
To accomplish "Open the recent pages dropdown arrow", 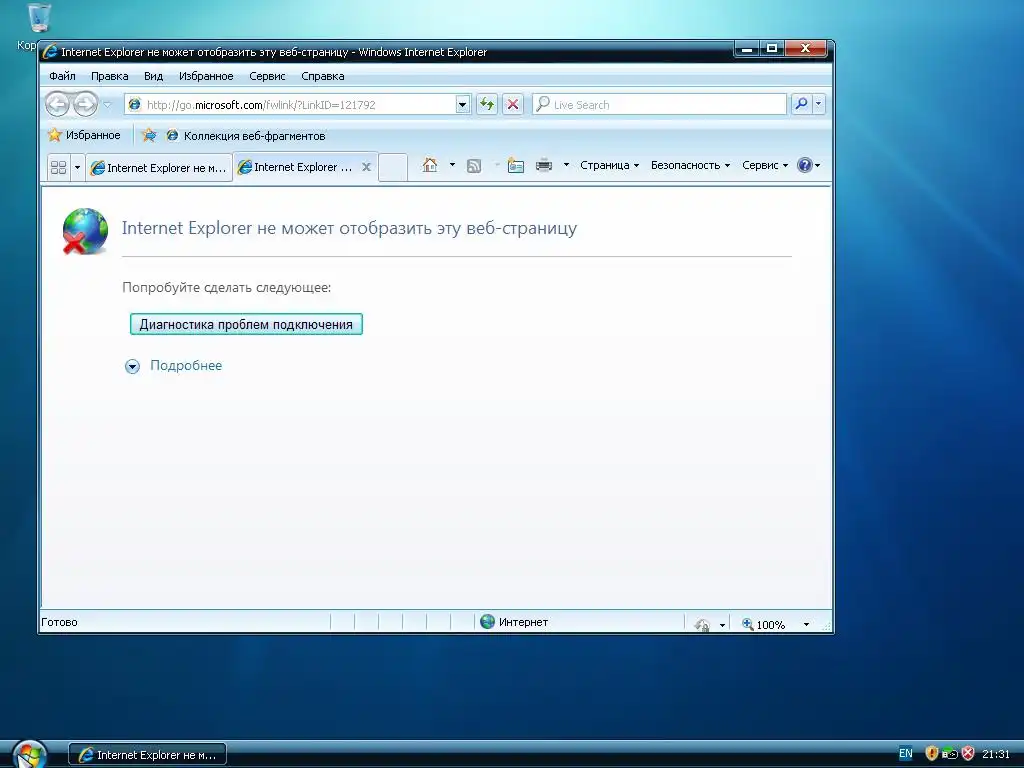I will (108, 104).
